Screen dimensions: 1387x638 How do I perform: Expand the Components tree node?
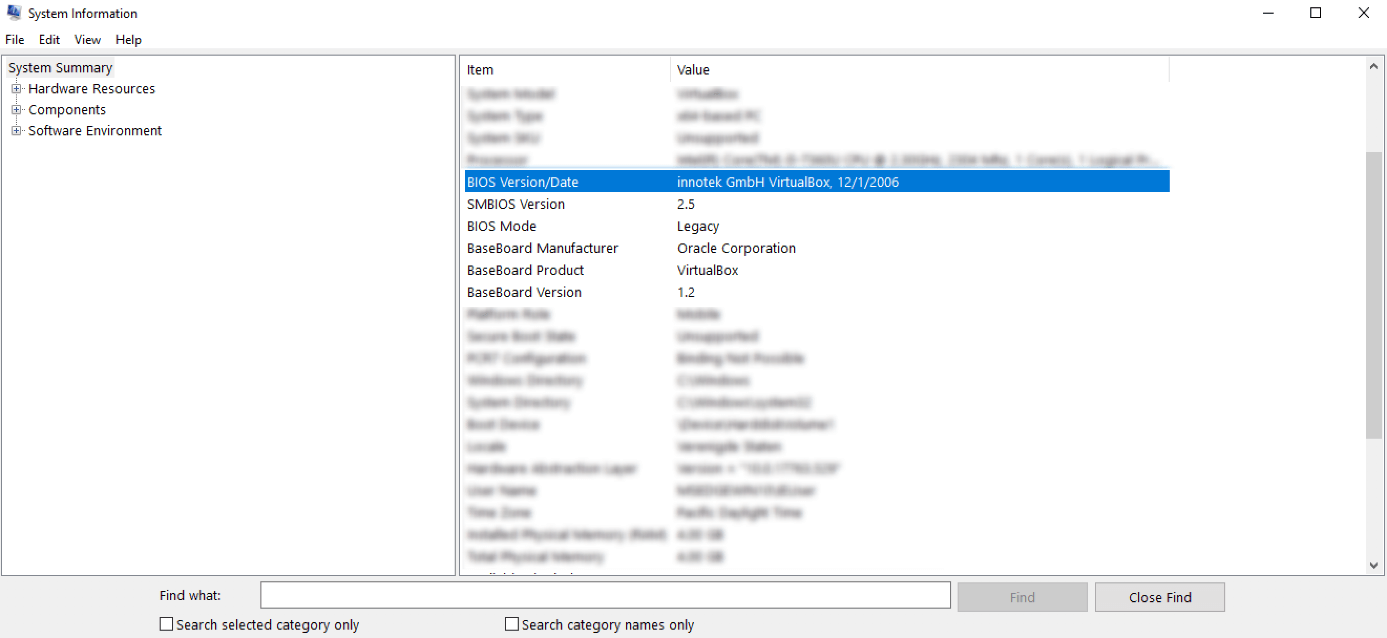pyautogui.click(x=16, y=110)
